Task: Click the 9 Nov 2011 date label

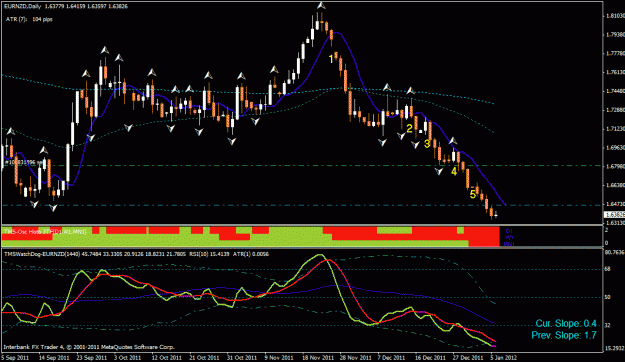Action: pos(278,358)
